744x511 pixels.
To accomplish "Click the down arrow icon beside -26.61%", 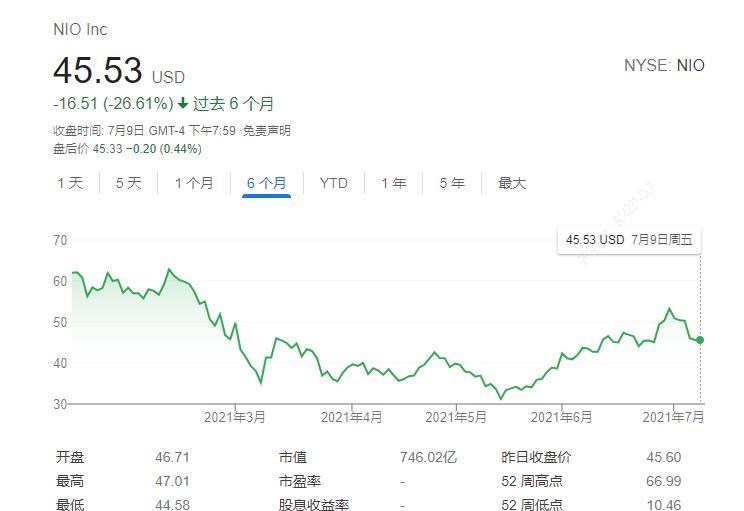I will (183, 103).
